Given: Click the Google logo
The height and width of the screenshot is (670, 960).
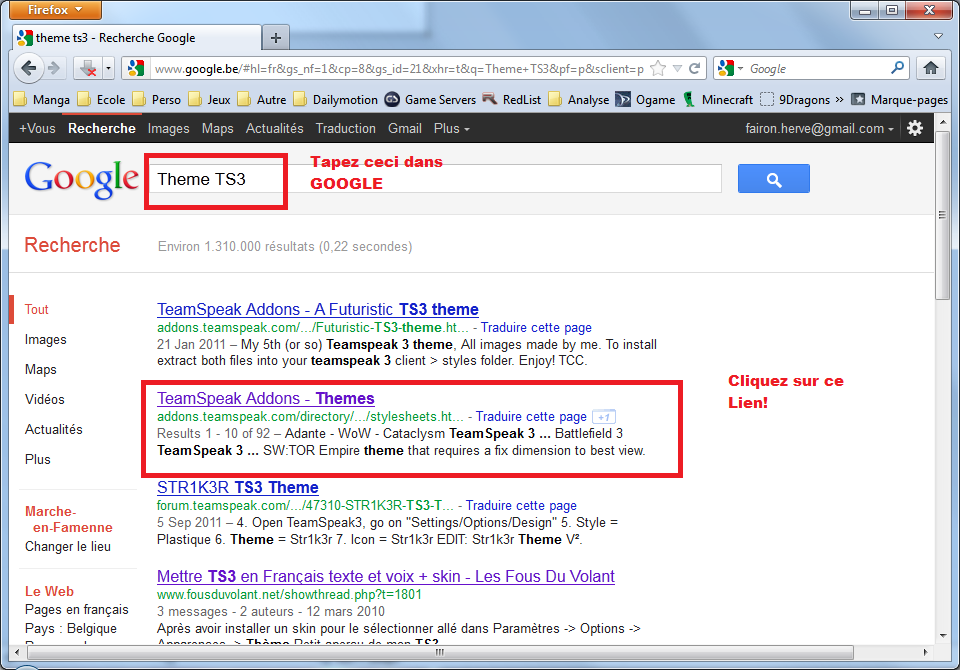Looking at the screenshot, I should coord(81,179).
